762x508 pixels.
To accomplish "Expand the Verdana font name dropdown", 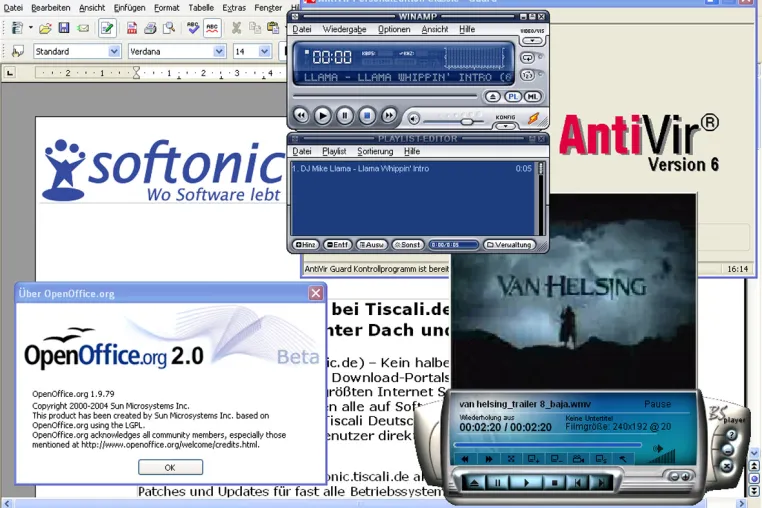I will tap(219, 51).
